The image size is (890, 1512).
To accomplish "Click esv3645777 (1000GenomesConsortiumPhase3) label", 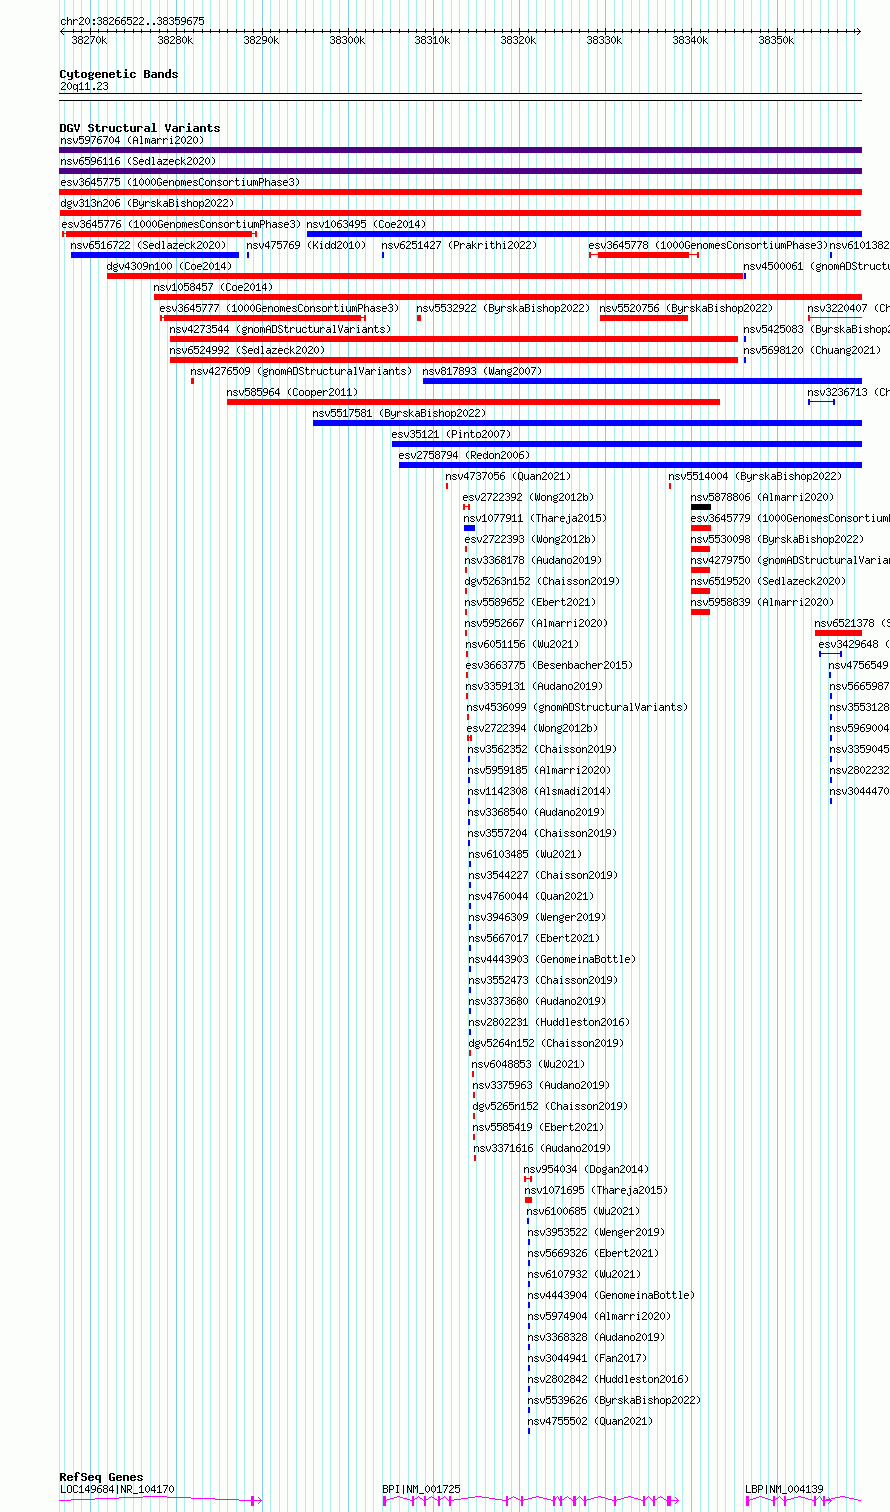I will click(279, 308).
